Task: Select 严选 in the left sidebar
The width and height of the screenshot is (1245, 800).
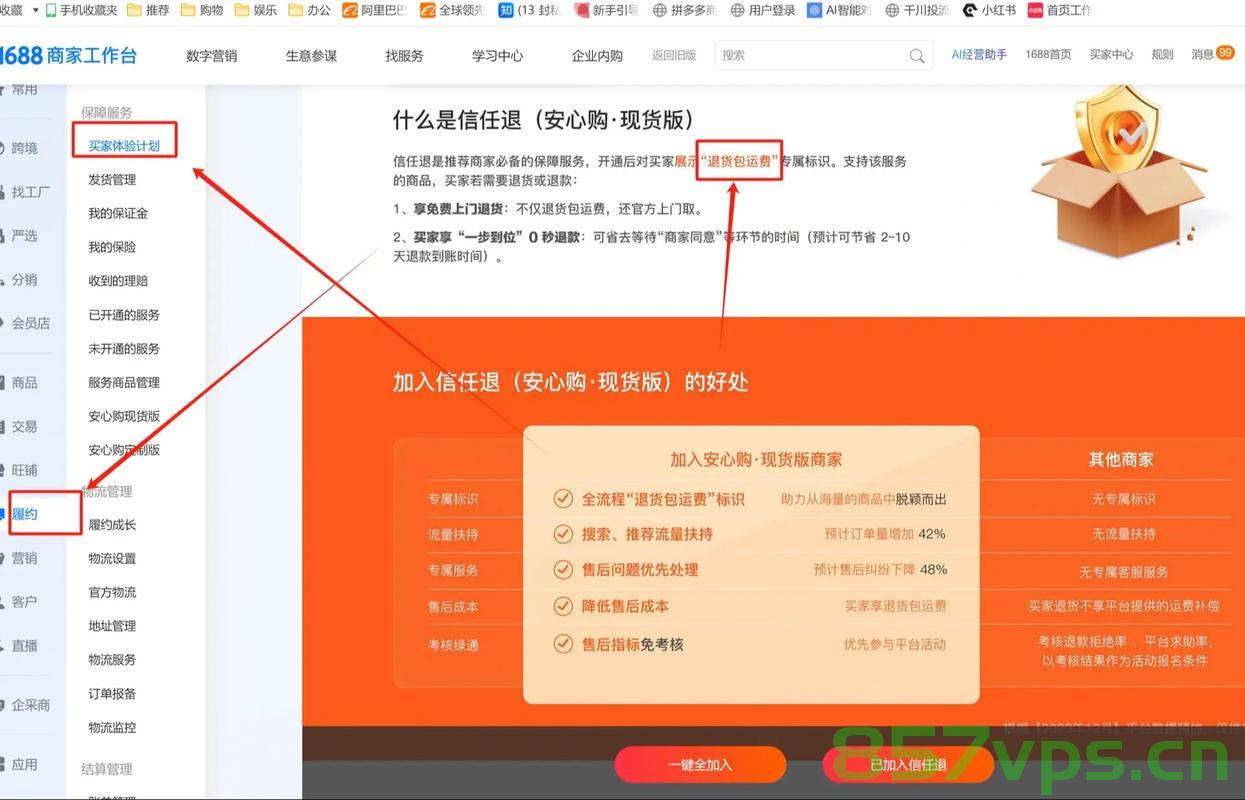Action: pyautogui.click(x=24, y=236)
